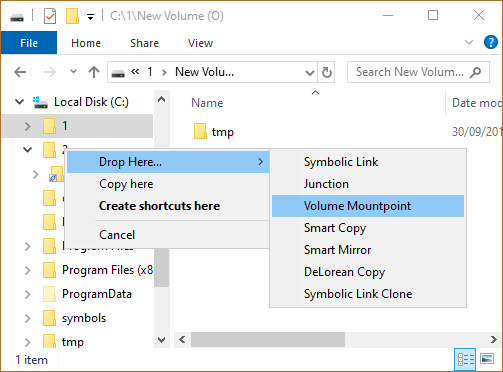
Task: Expand the tmp tree node in sidebar
Action: (27, 342)
